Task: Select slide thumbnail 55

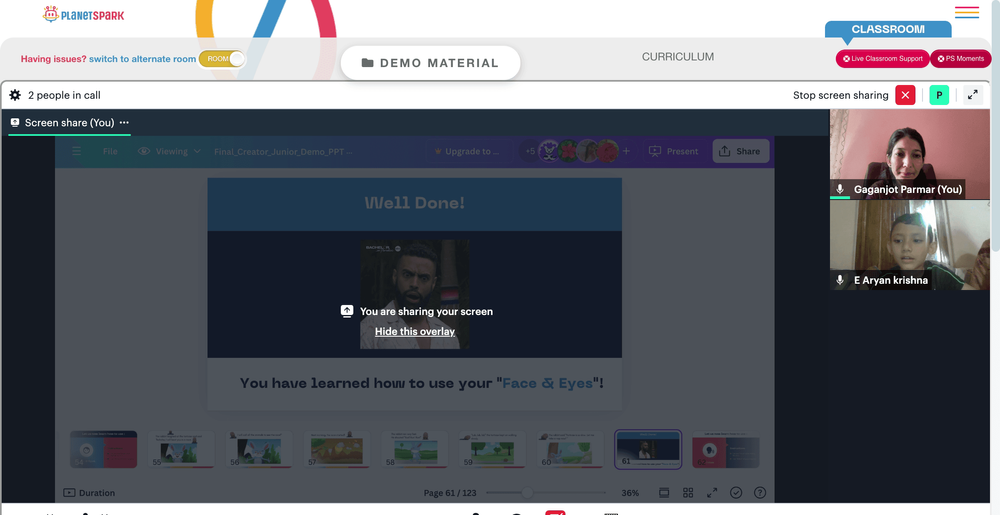Action: click(181, 449)
